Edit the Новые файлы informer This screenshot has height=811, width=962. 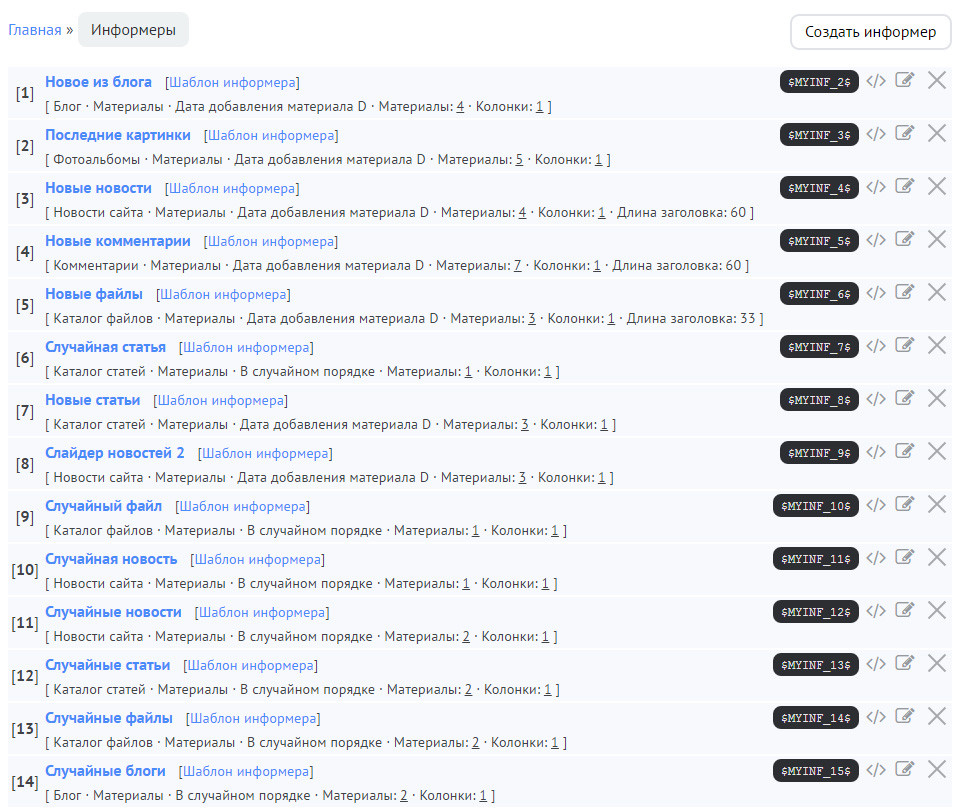click(x=905, y=292)
